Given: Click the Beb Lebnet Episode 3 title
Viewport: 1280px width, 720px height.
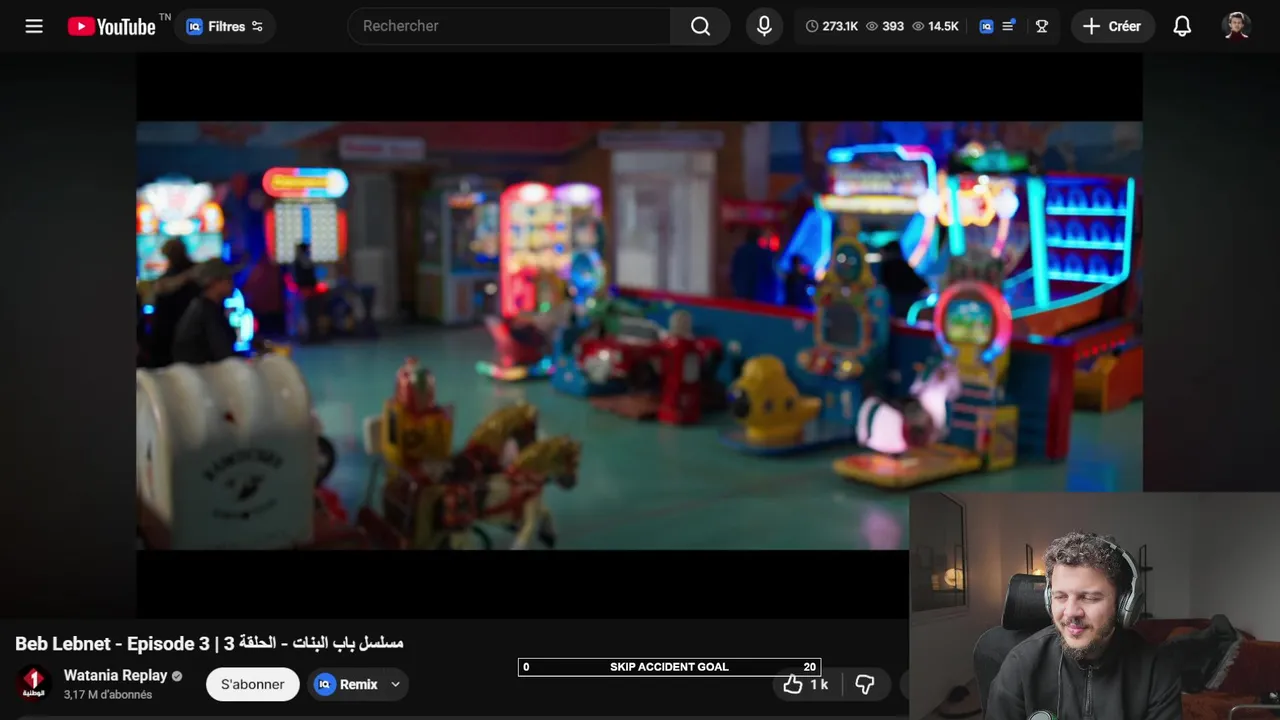Looking at the screenshot, I should (209, 643).
